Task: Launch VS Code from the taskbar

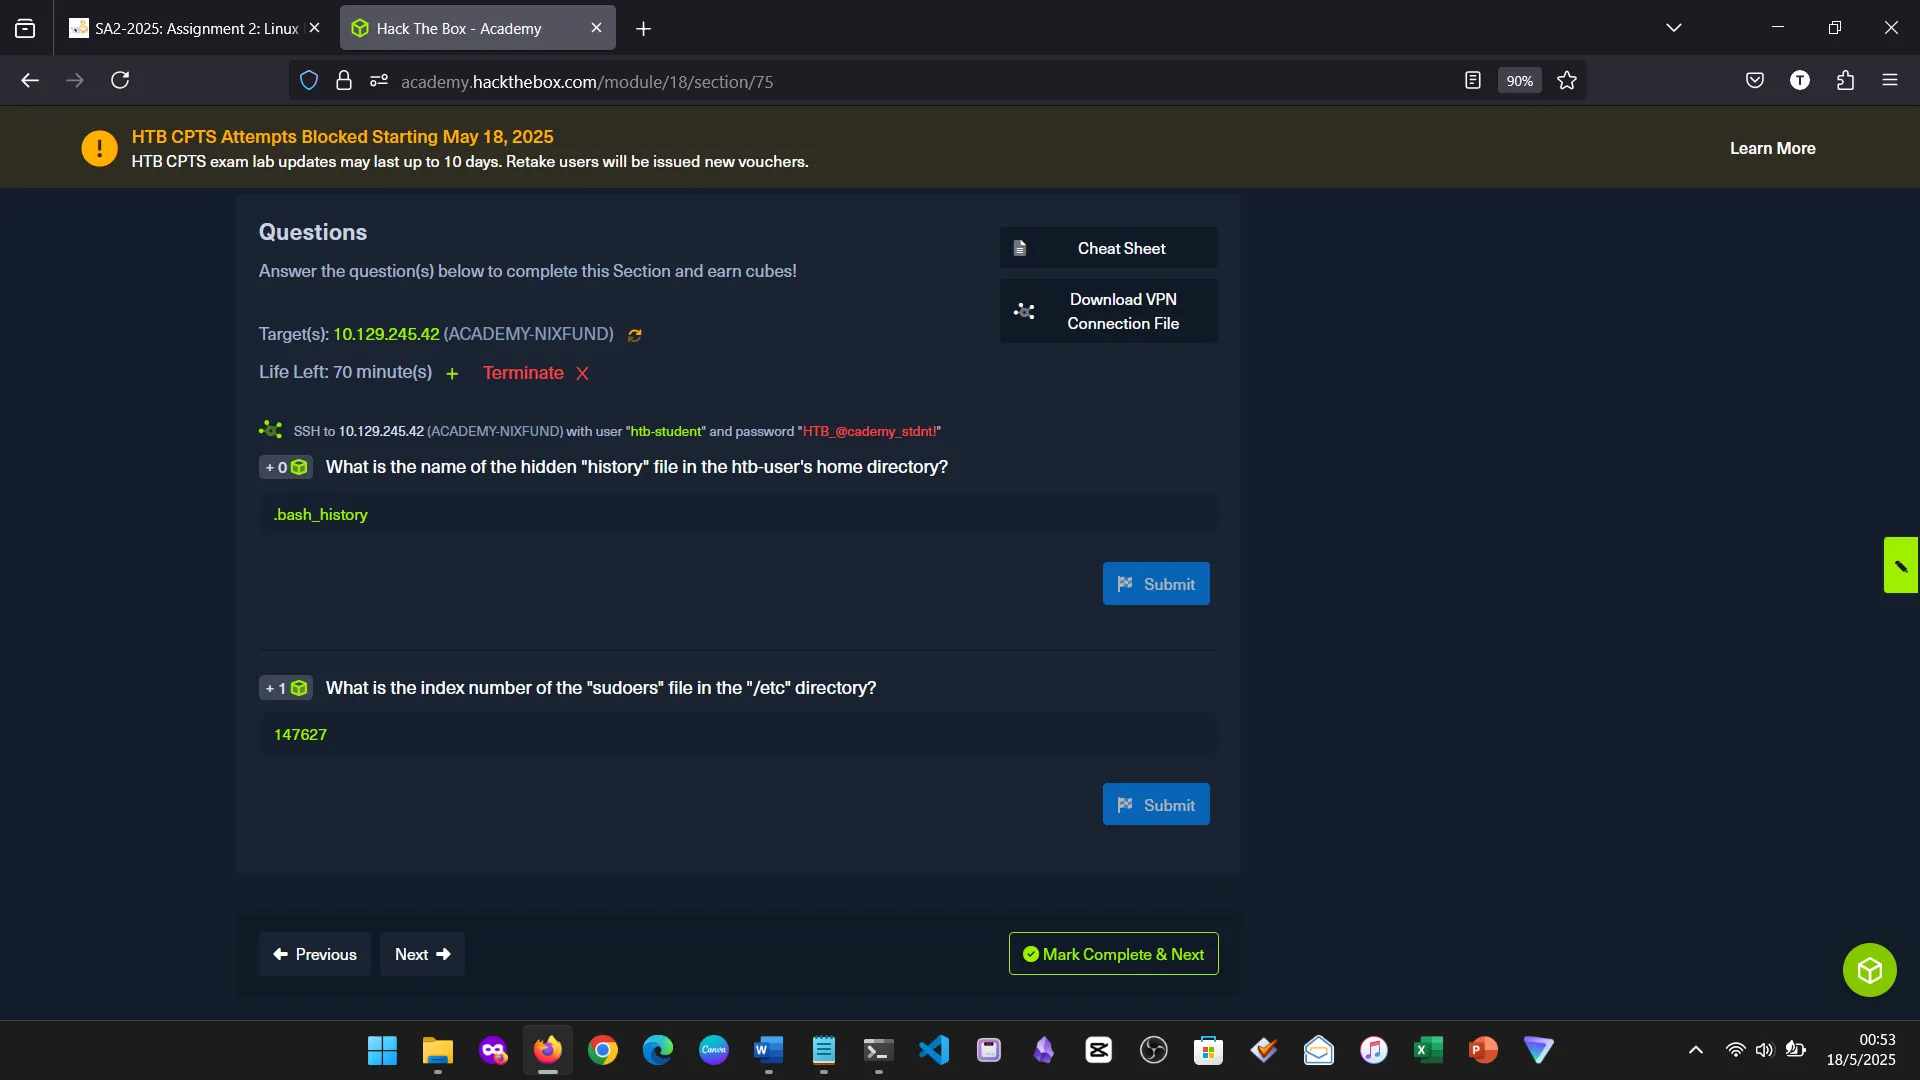Action: 933,1050
